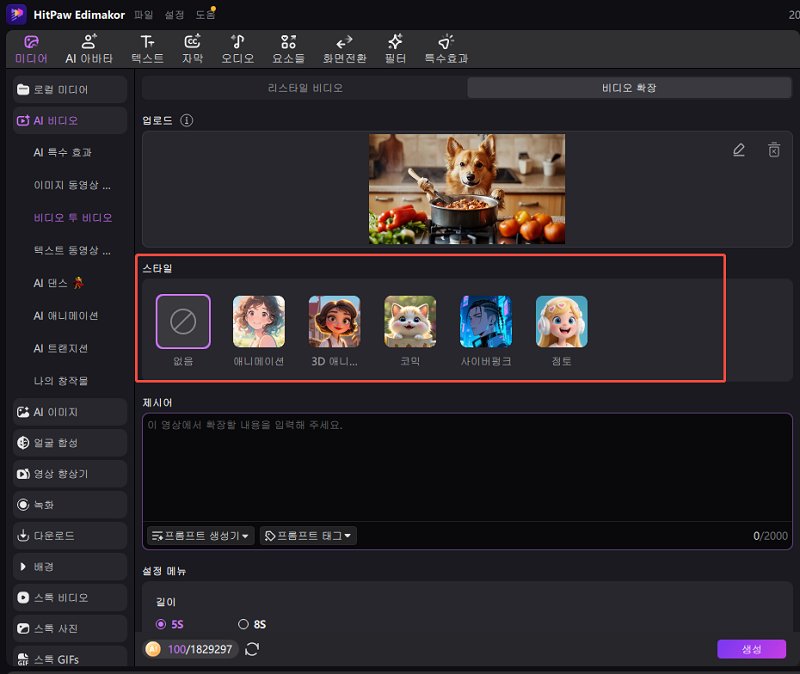800x674 pixels.
Task: Open the 요소들 elements panel
Action: tap(288, 49)
